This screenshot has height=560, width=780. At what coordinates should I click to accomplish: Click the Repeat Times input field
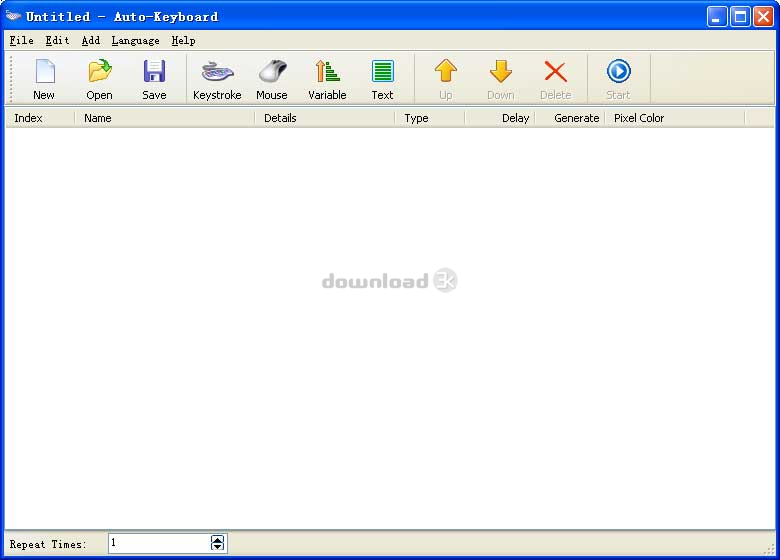(158, 543)
